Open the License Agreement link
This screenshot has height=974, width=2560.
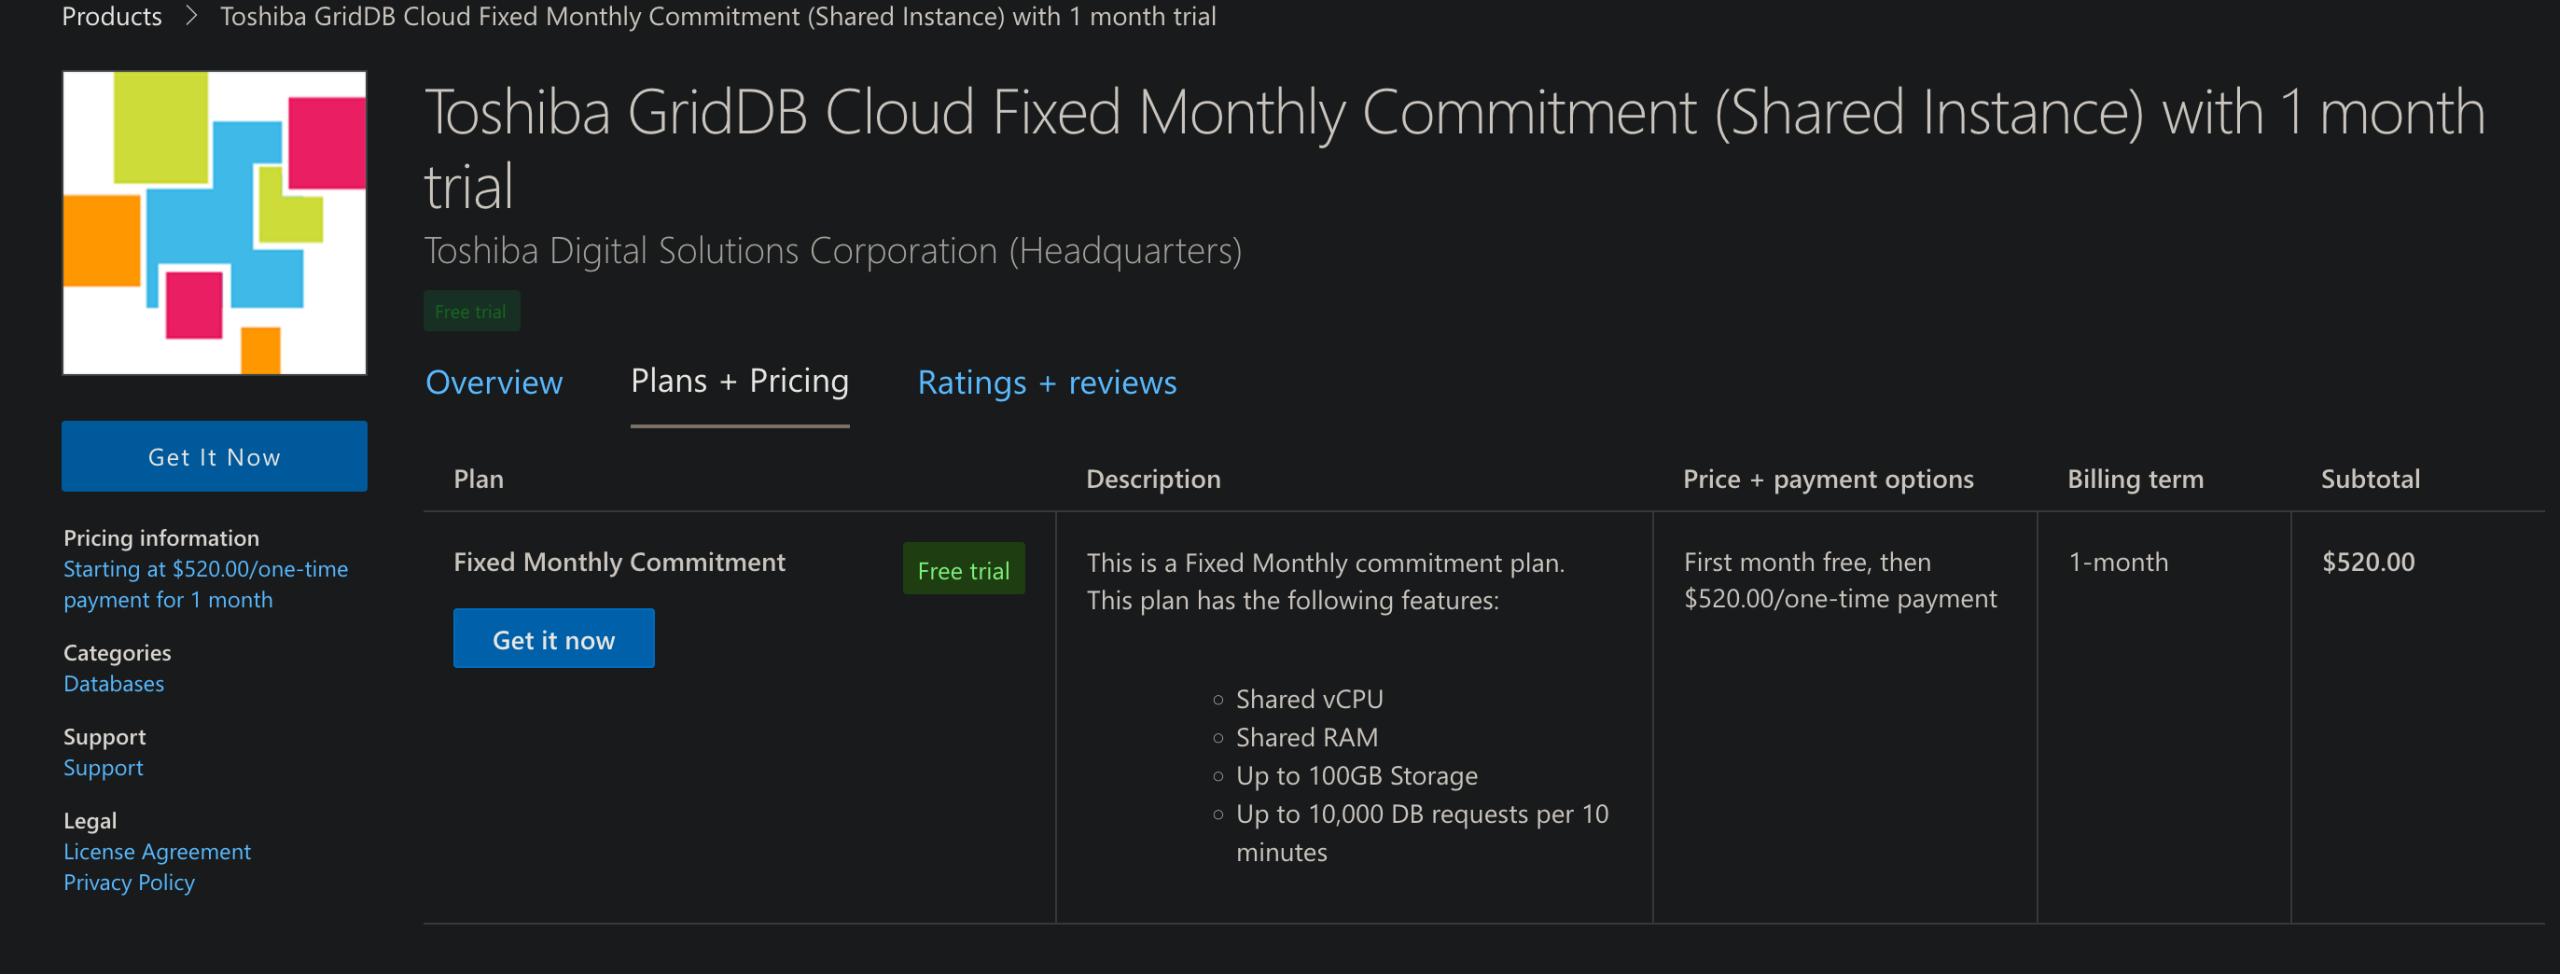(x=157, y=852)
